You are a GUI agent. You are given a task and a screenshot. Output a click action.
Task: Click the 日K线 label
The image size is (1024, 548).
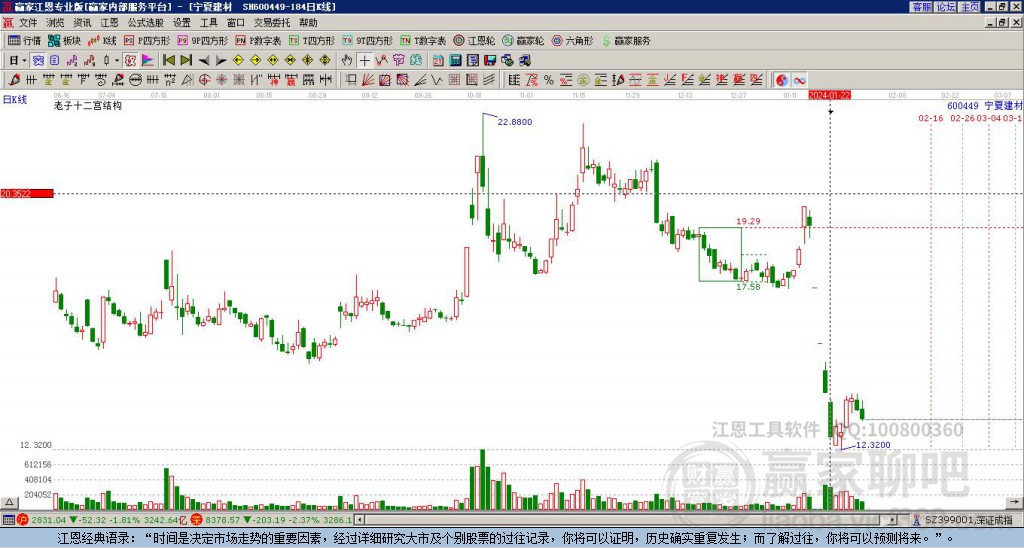[x=15, y=100]
